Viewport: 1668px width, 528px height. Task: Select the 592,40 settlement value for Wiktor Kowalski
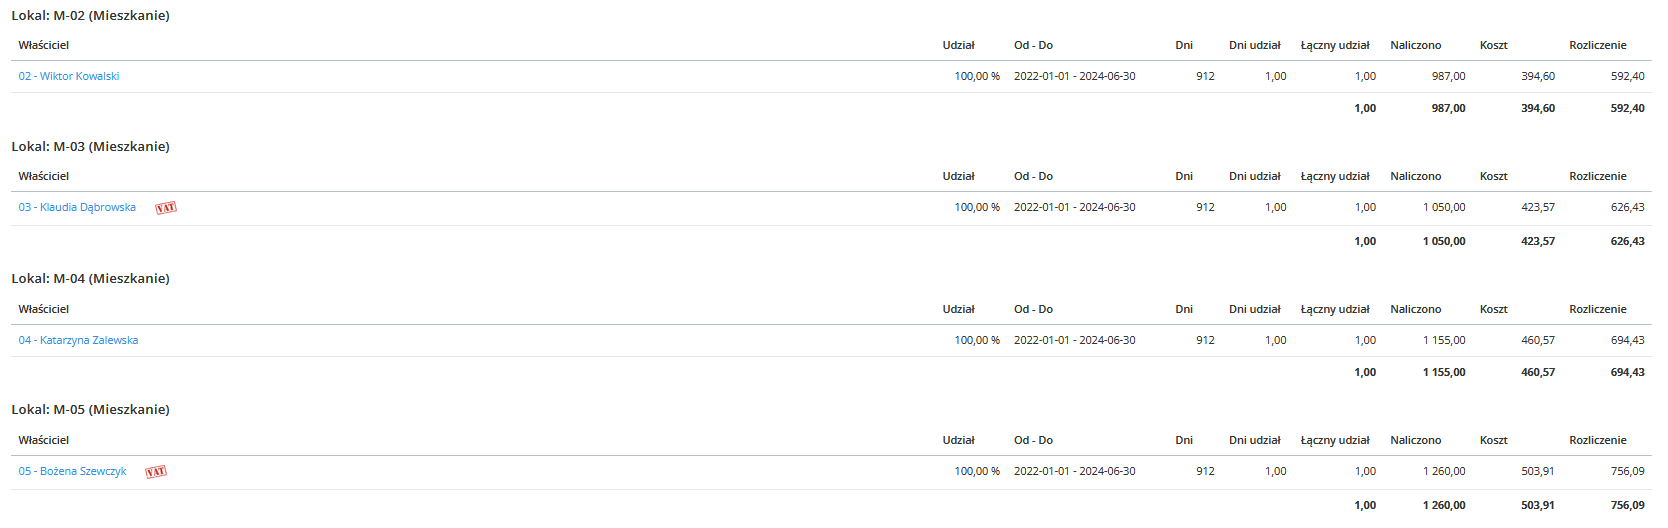1627,76
